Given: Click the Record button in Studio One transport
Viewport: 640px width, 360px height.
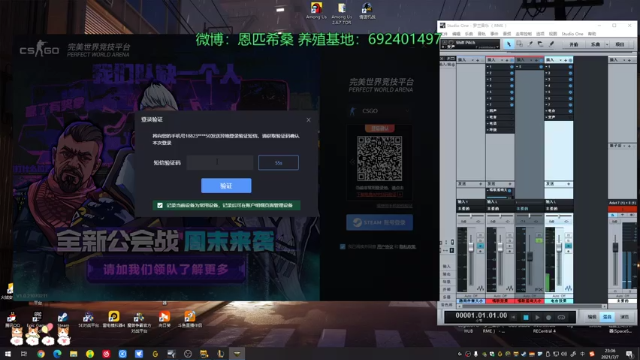Looking at the screenshot, I should click(549, 317).
